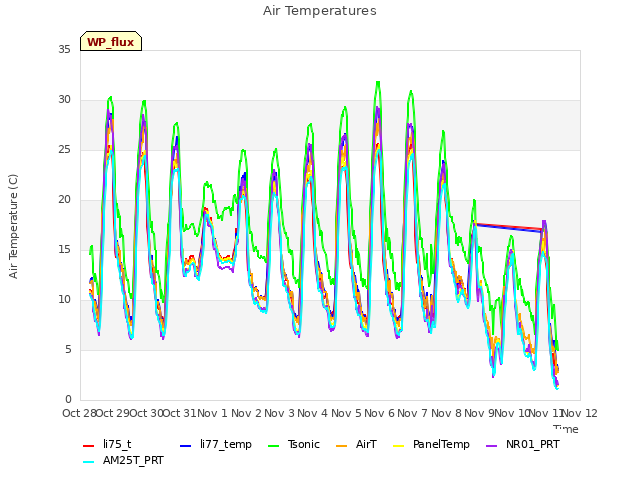Click the orange AirT legend color marker
This screenshot has height=480, width=640.
pos(341,446)
